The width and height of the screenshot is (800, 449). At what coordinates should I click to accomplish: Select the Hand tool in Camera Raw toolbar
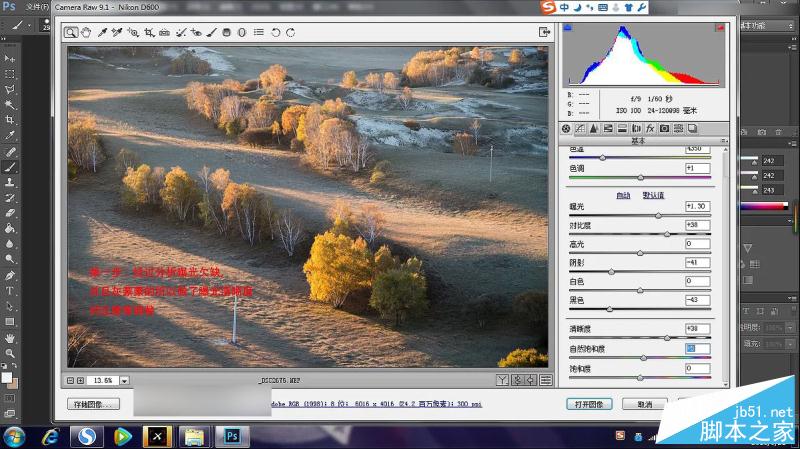coord(86,33)
